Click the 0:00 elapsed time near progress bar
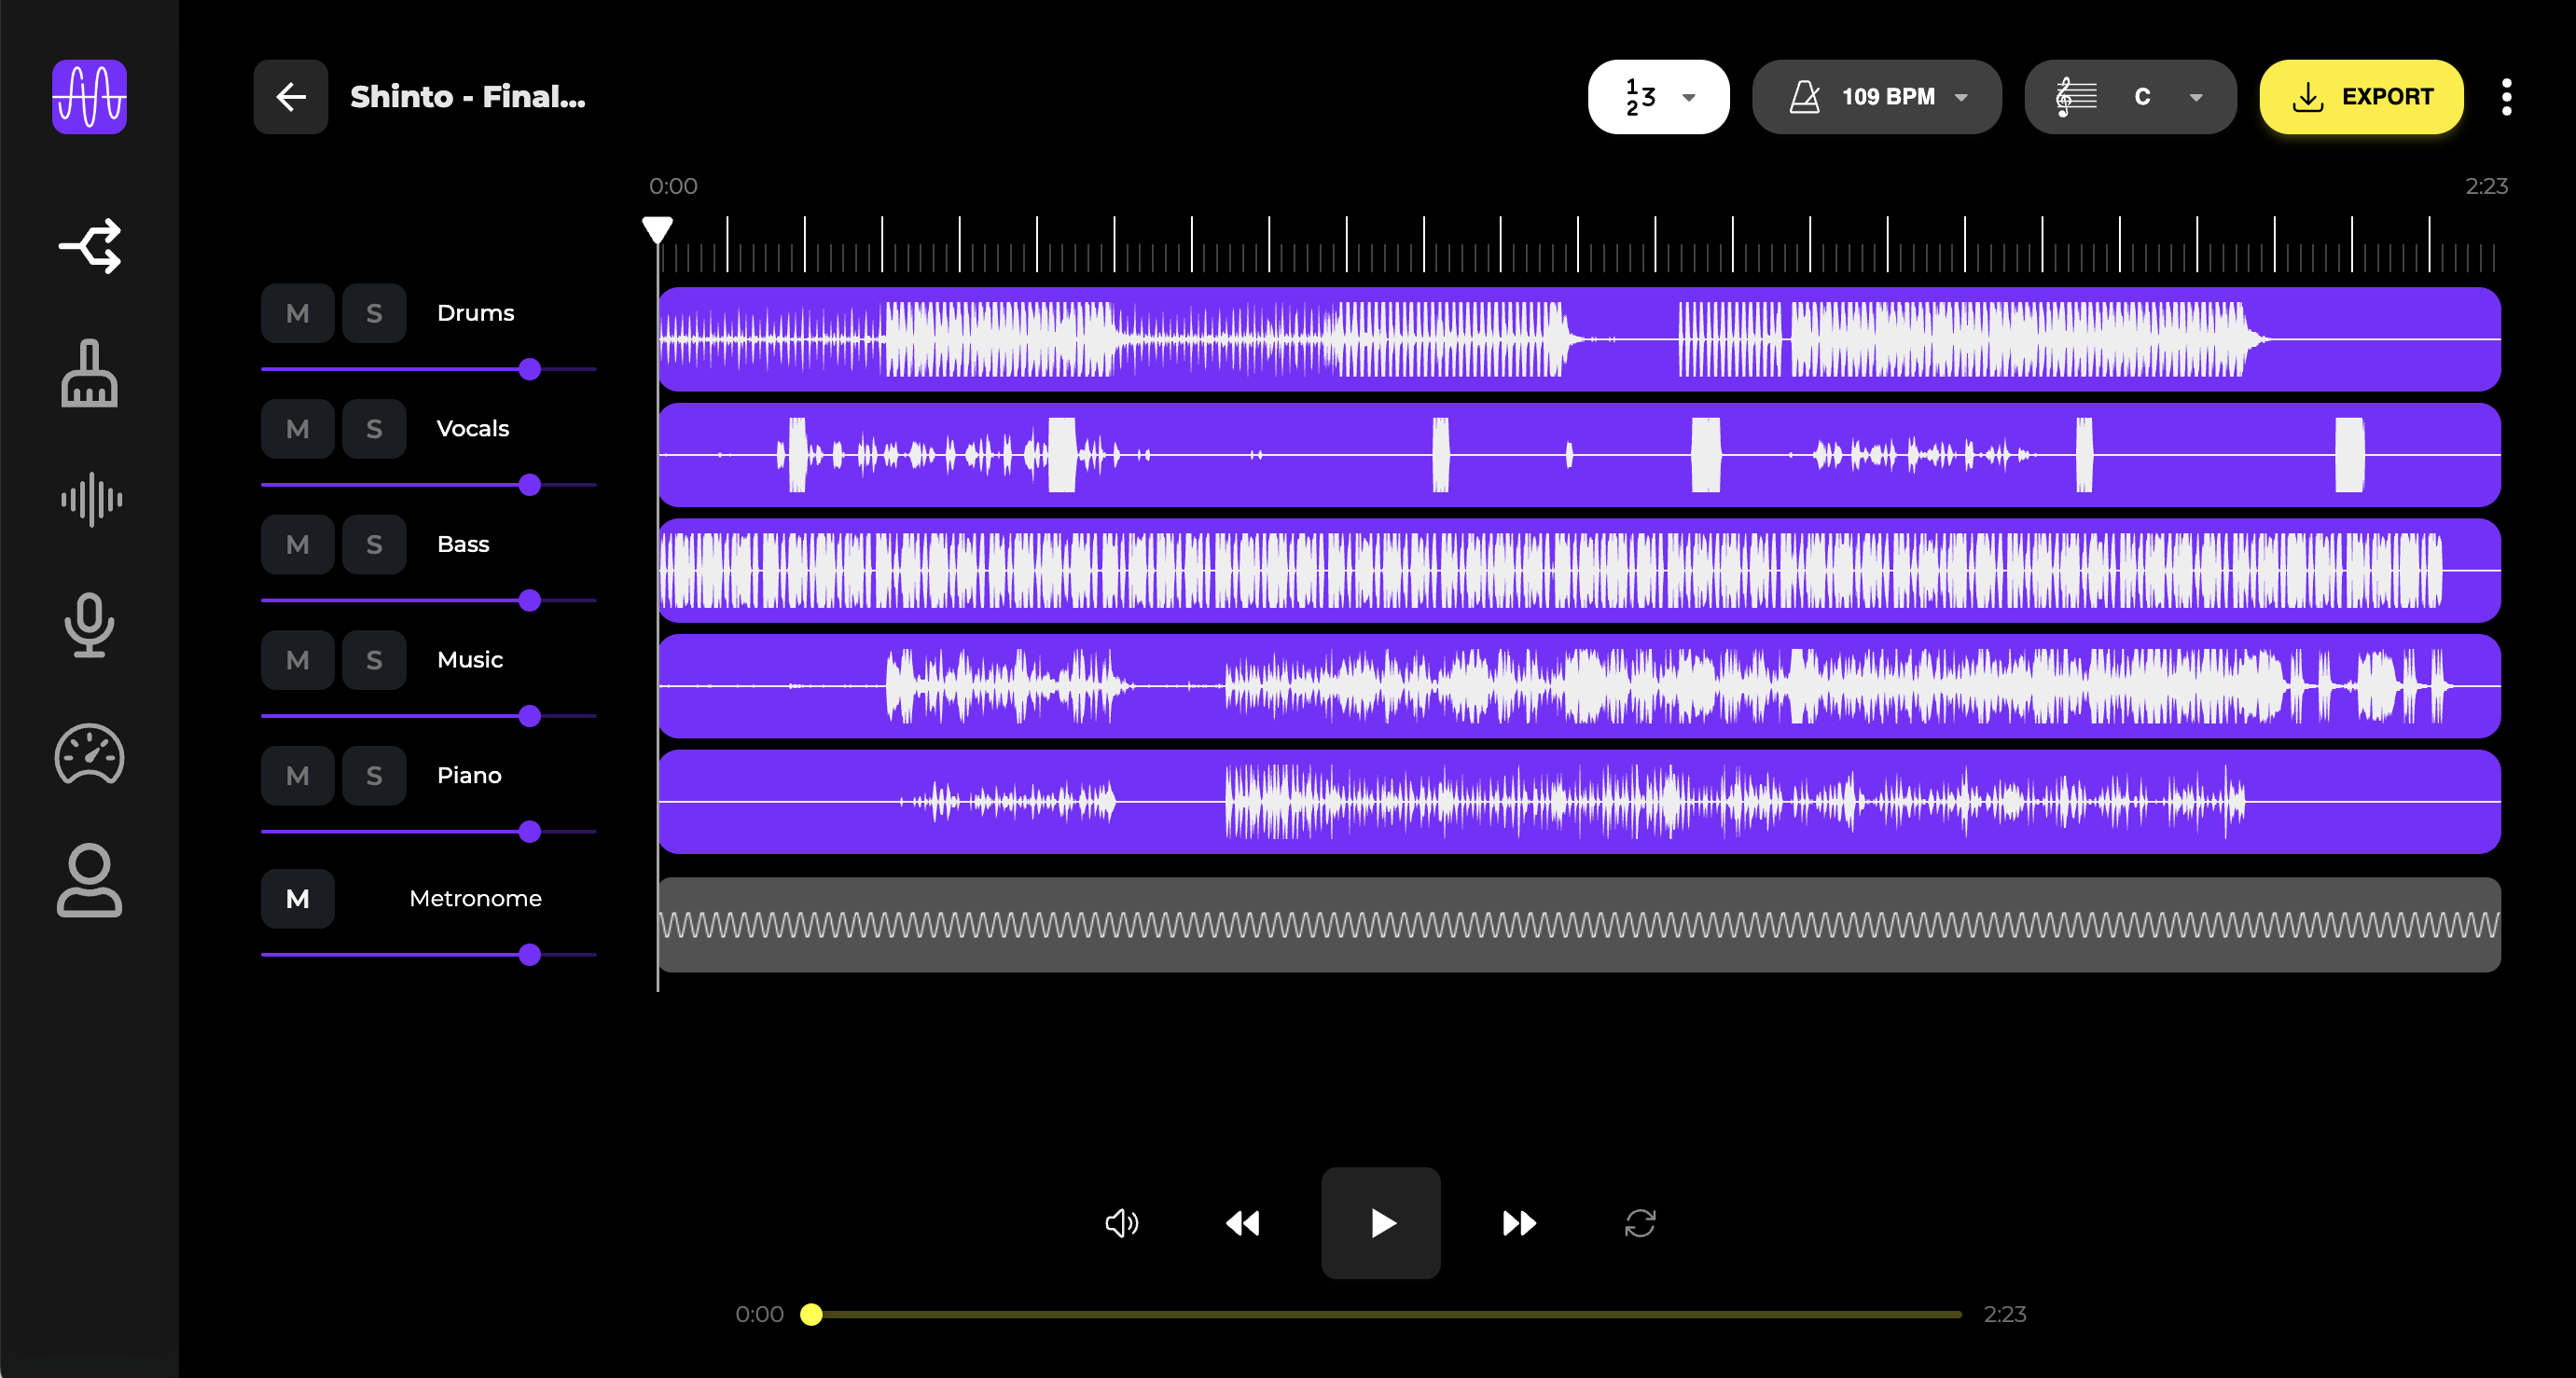This screenshot has width=2576, height=1378. coord(759,1314)
